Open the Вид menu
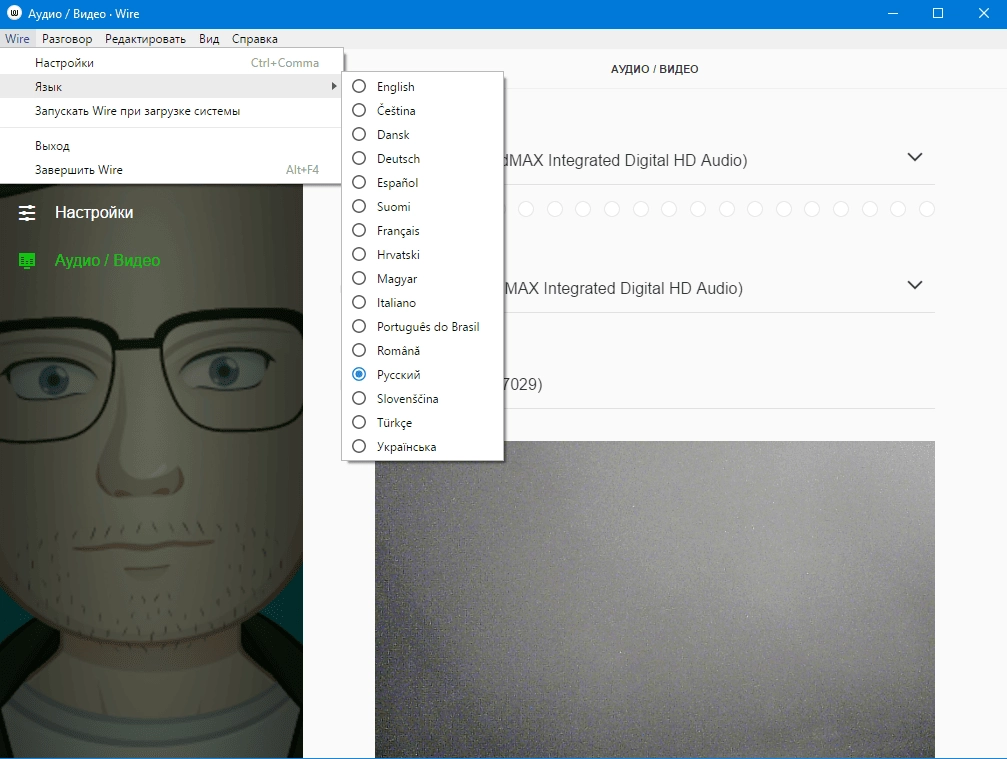1007x759 pixels. point(209,39)
